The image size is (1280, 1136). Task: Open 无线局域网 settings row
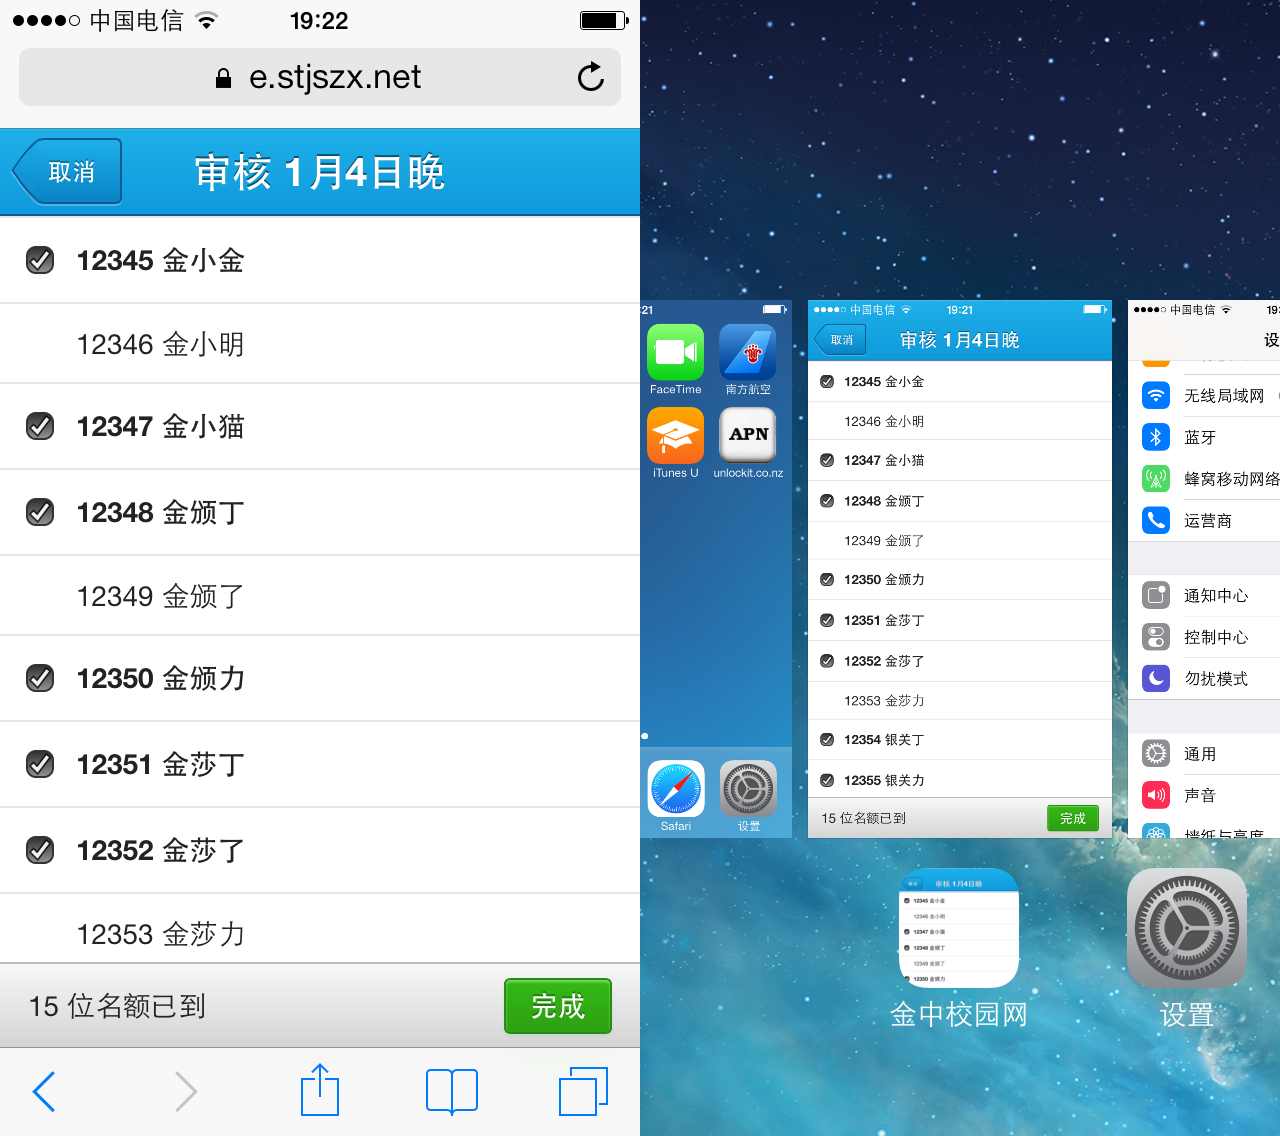pyautogui.click(x=1210, y=396)
